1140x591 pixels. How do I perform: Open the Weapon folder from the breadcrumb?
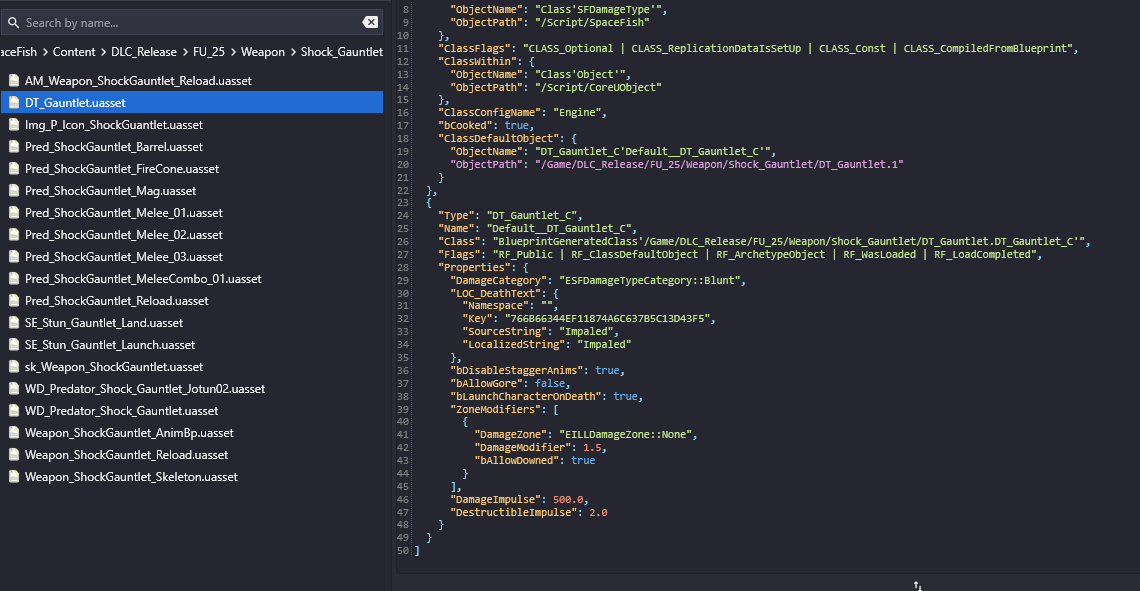(263, 52)
